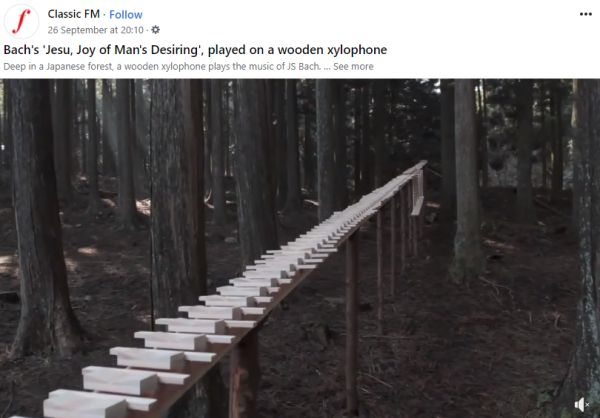Toggle video sound with the muted speaker
This screenshot has height=418, width=600.
pyautogui.click(x=582, y=405)
